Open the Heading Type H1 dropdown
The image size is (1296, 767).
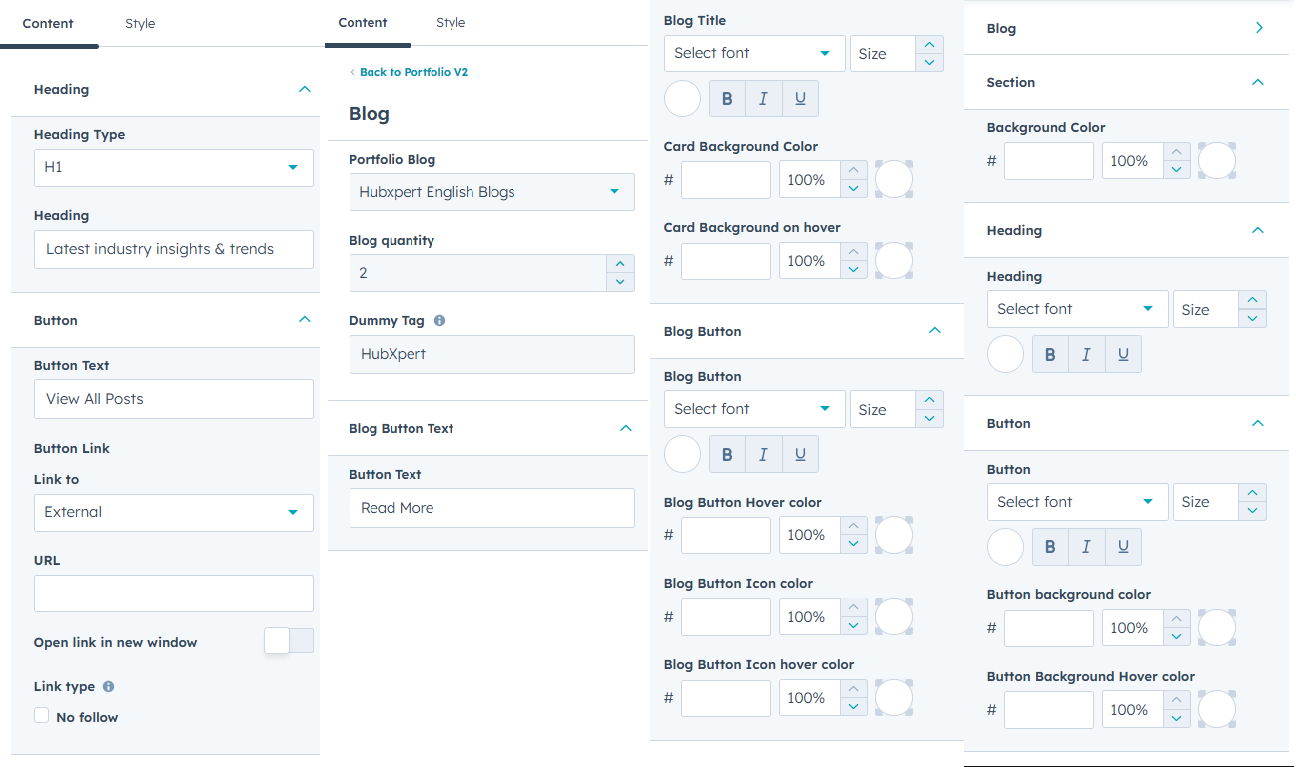(x=174, y=168)
